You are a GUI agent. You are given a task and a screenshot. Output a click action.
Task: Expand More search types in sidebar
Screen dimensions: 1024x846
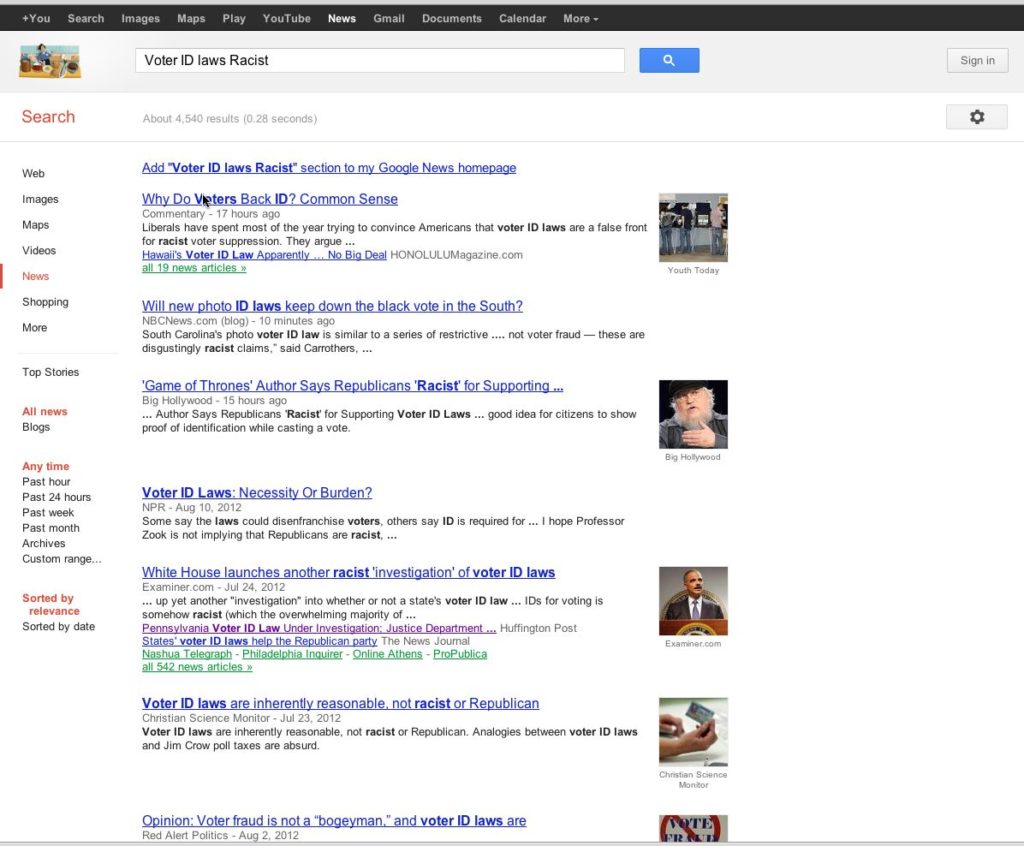pyautogui.click(x=35, y=327)
